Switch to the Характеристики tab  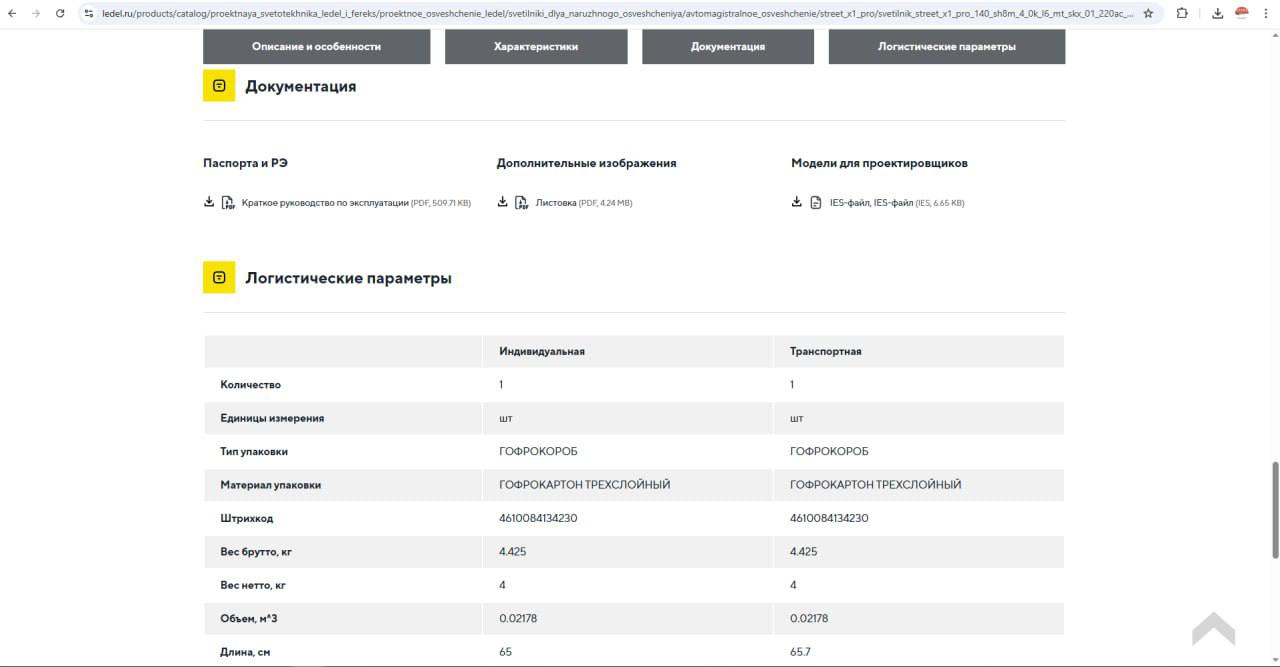[x=536, y=46]
